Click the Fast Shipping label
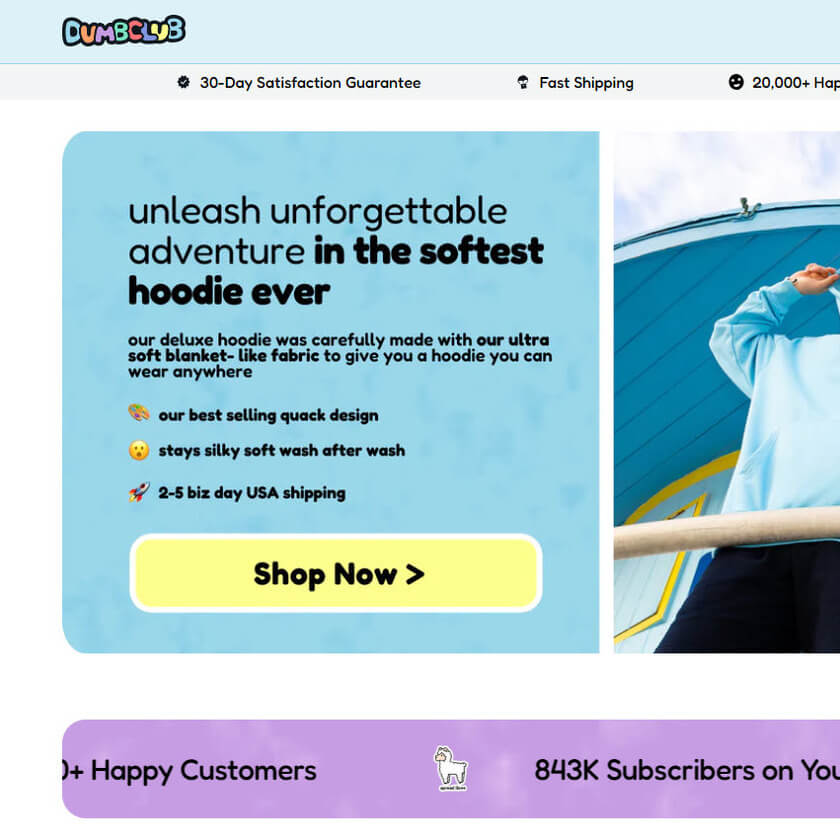The image size is (840, 840). [x=586, y=82]
